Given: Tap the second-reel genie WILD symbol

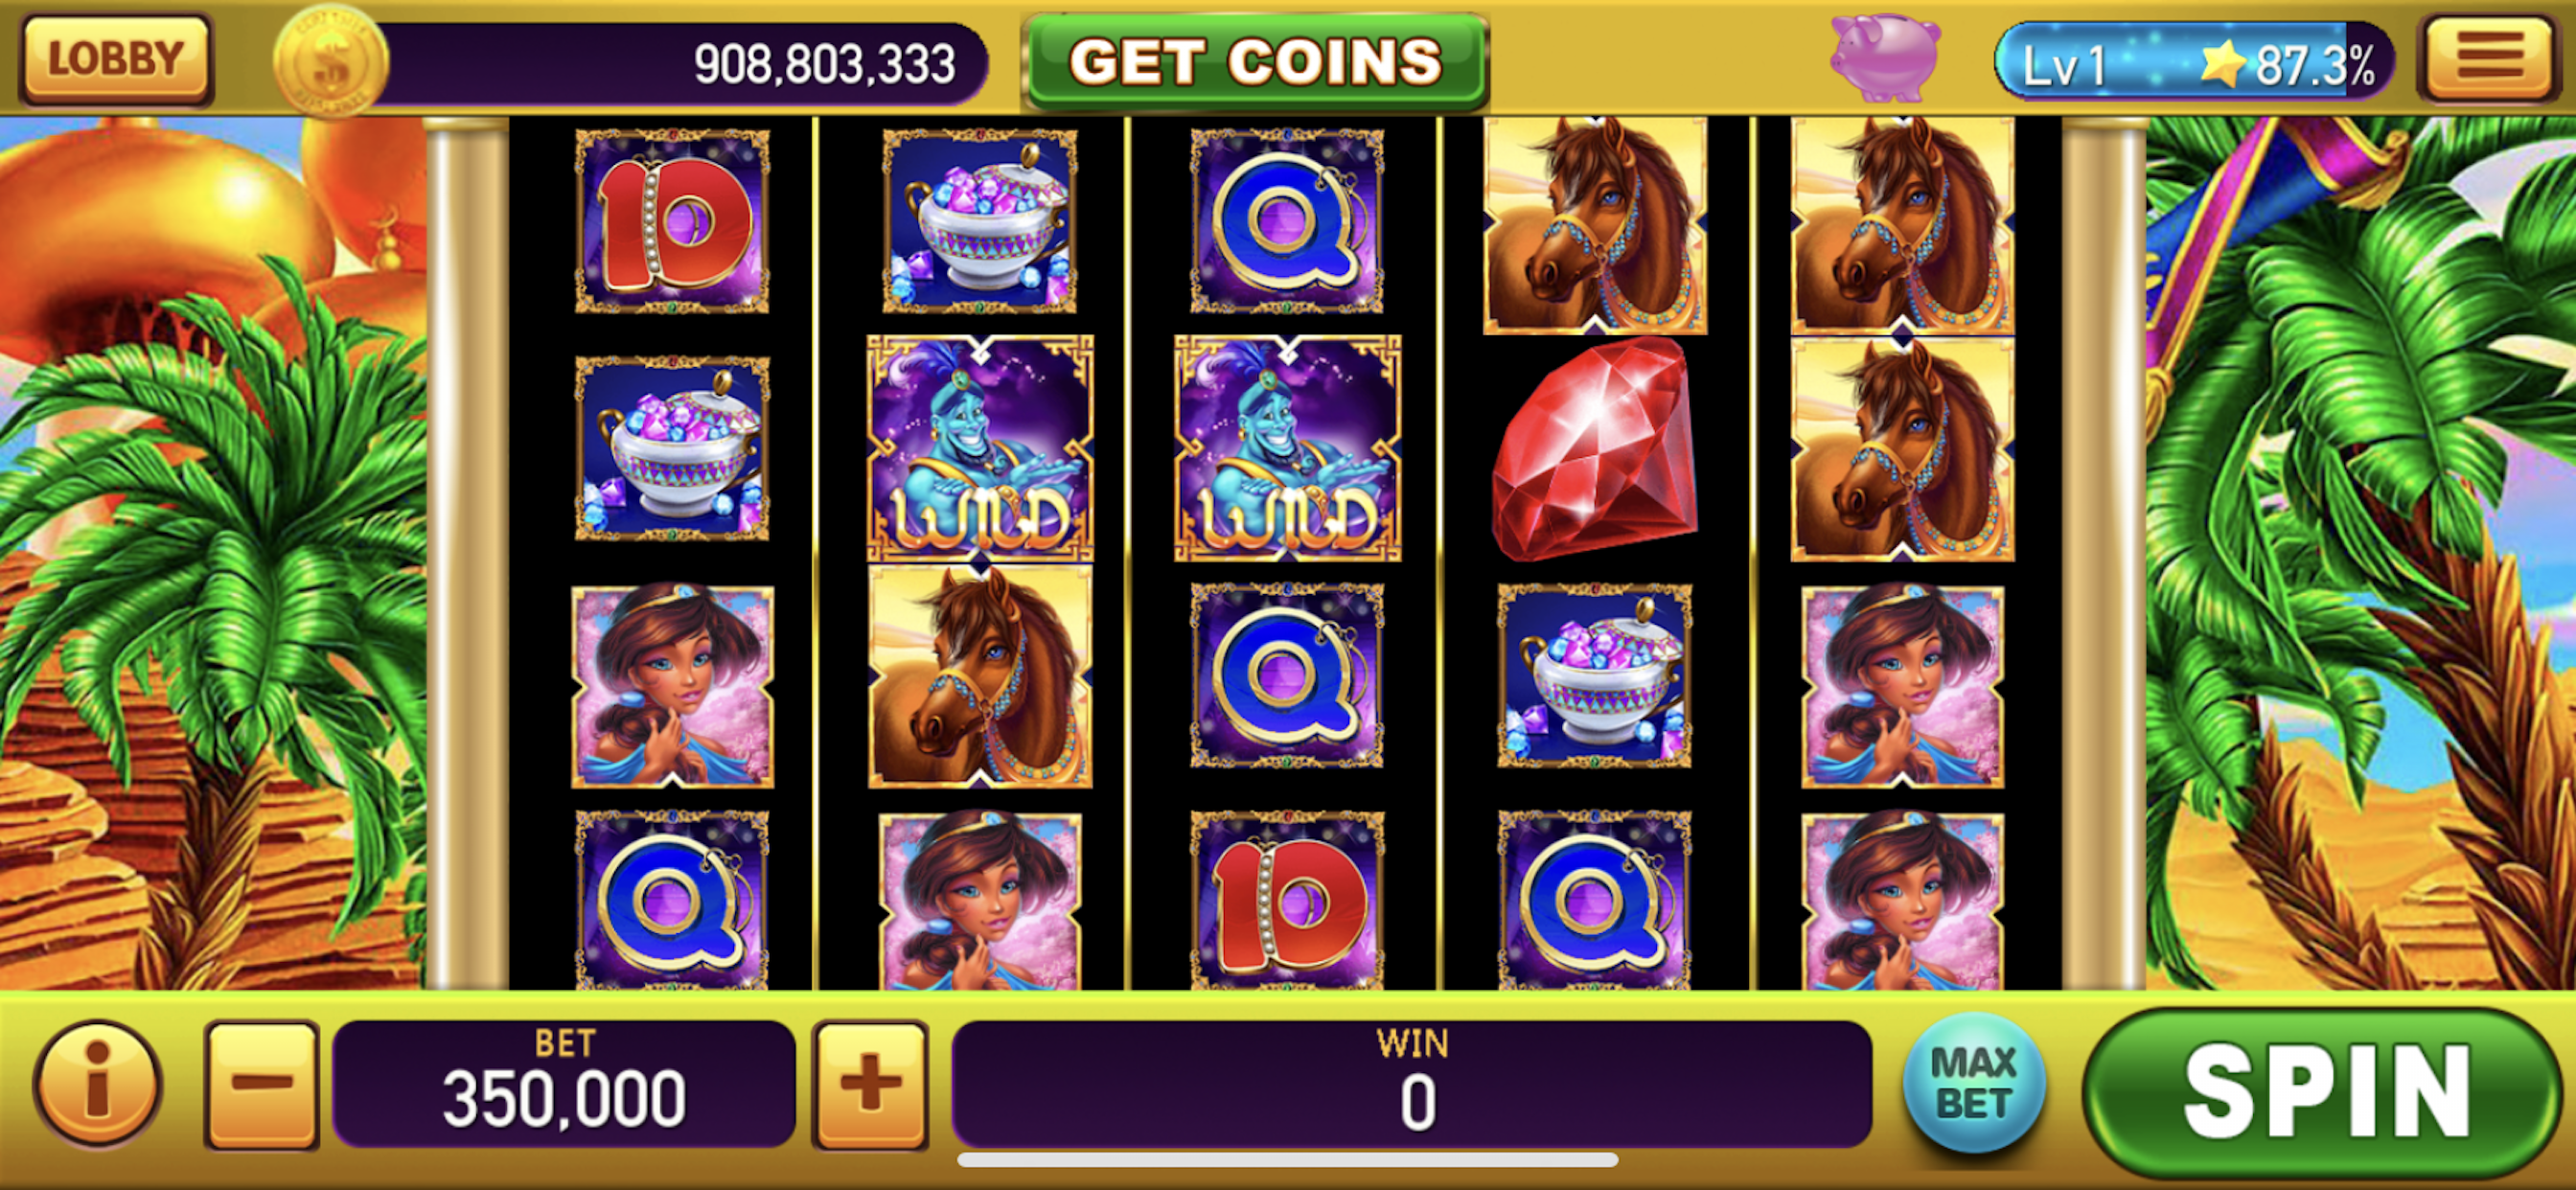Looking at the screenshot, I should [x=980, y=448].
